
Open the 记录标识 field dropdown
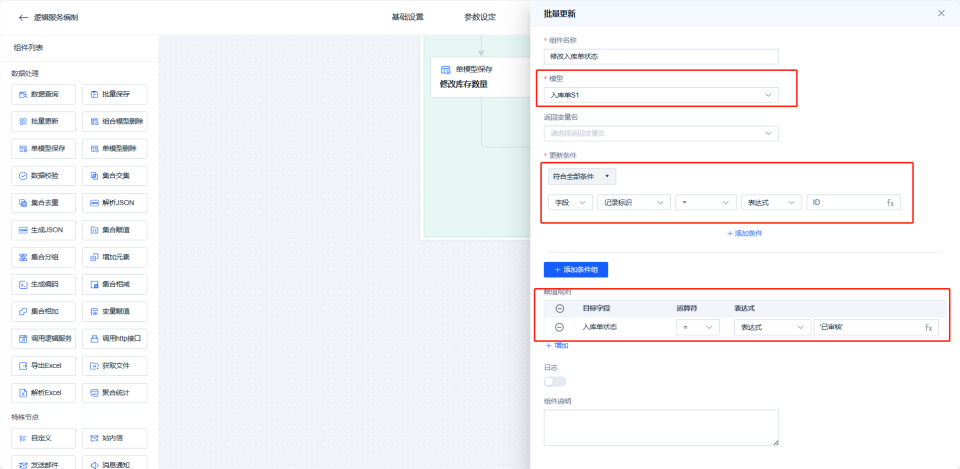(x=634, y=202)
